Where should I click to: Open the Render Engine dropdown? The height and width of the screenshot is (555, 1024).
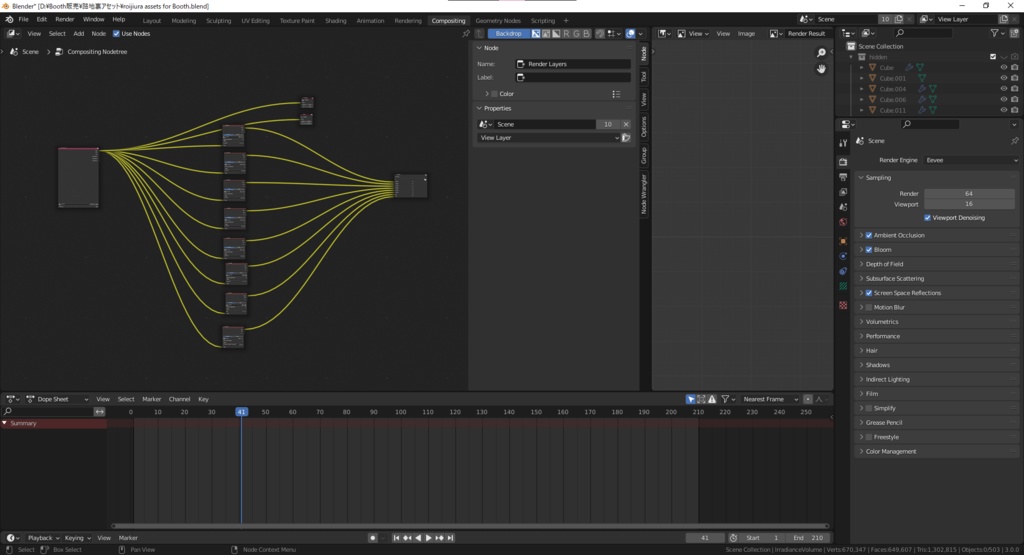(970, 160)
